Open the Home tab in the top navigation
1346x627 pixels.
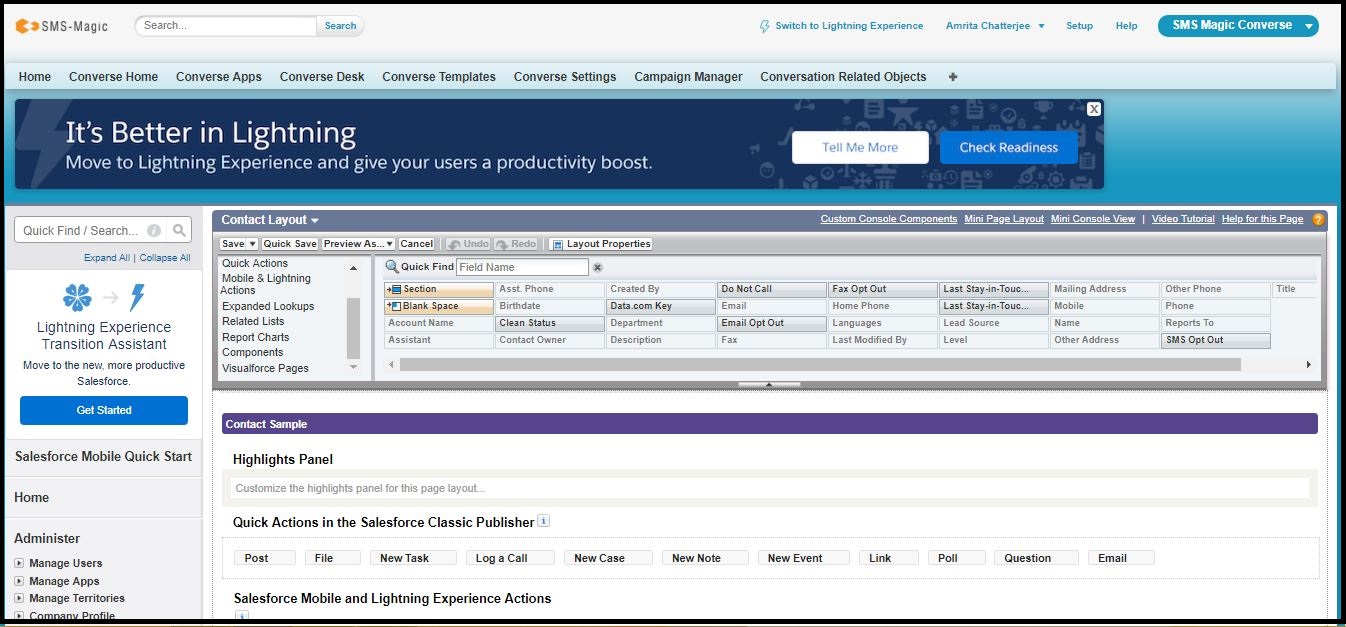point(35,77)
